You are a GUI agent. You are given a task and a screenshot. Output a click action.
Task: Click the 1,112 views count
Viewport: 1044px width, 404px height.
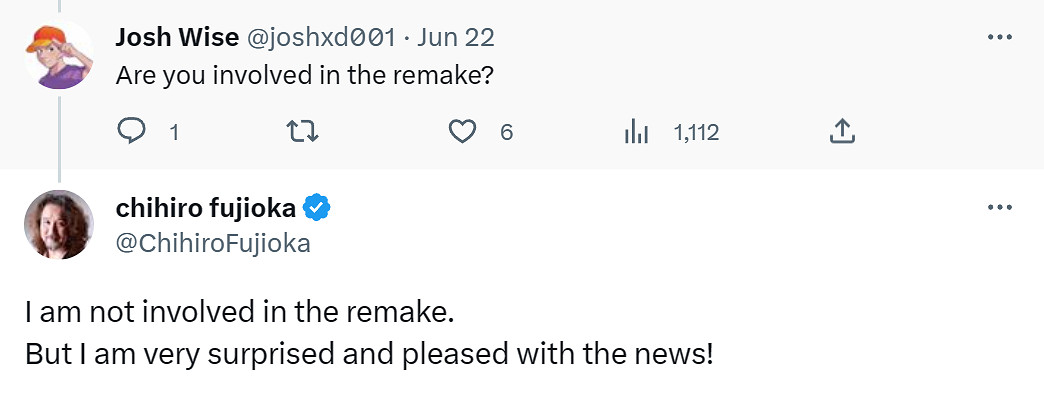[696, 132]
